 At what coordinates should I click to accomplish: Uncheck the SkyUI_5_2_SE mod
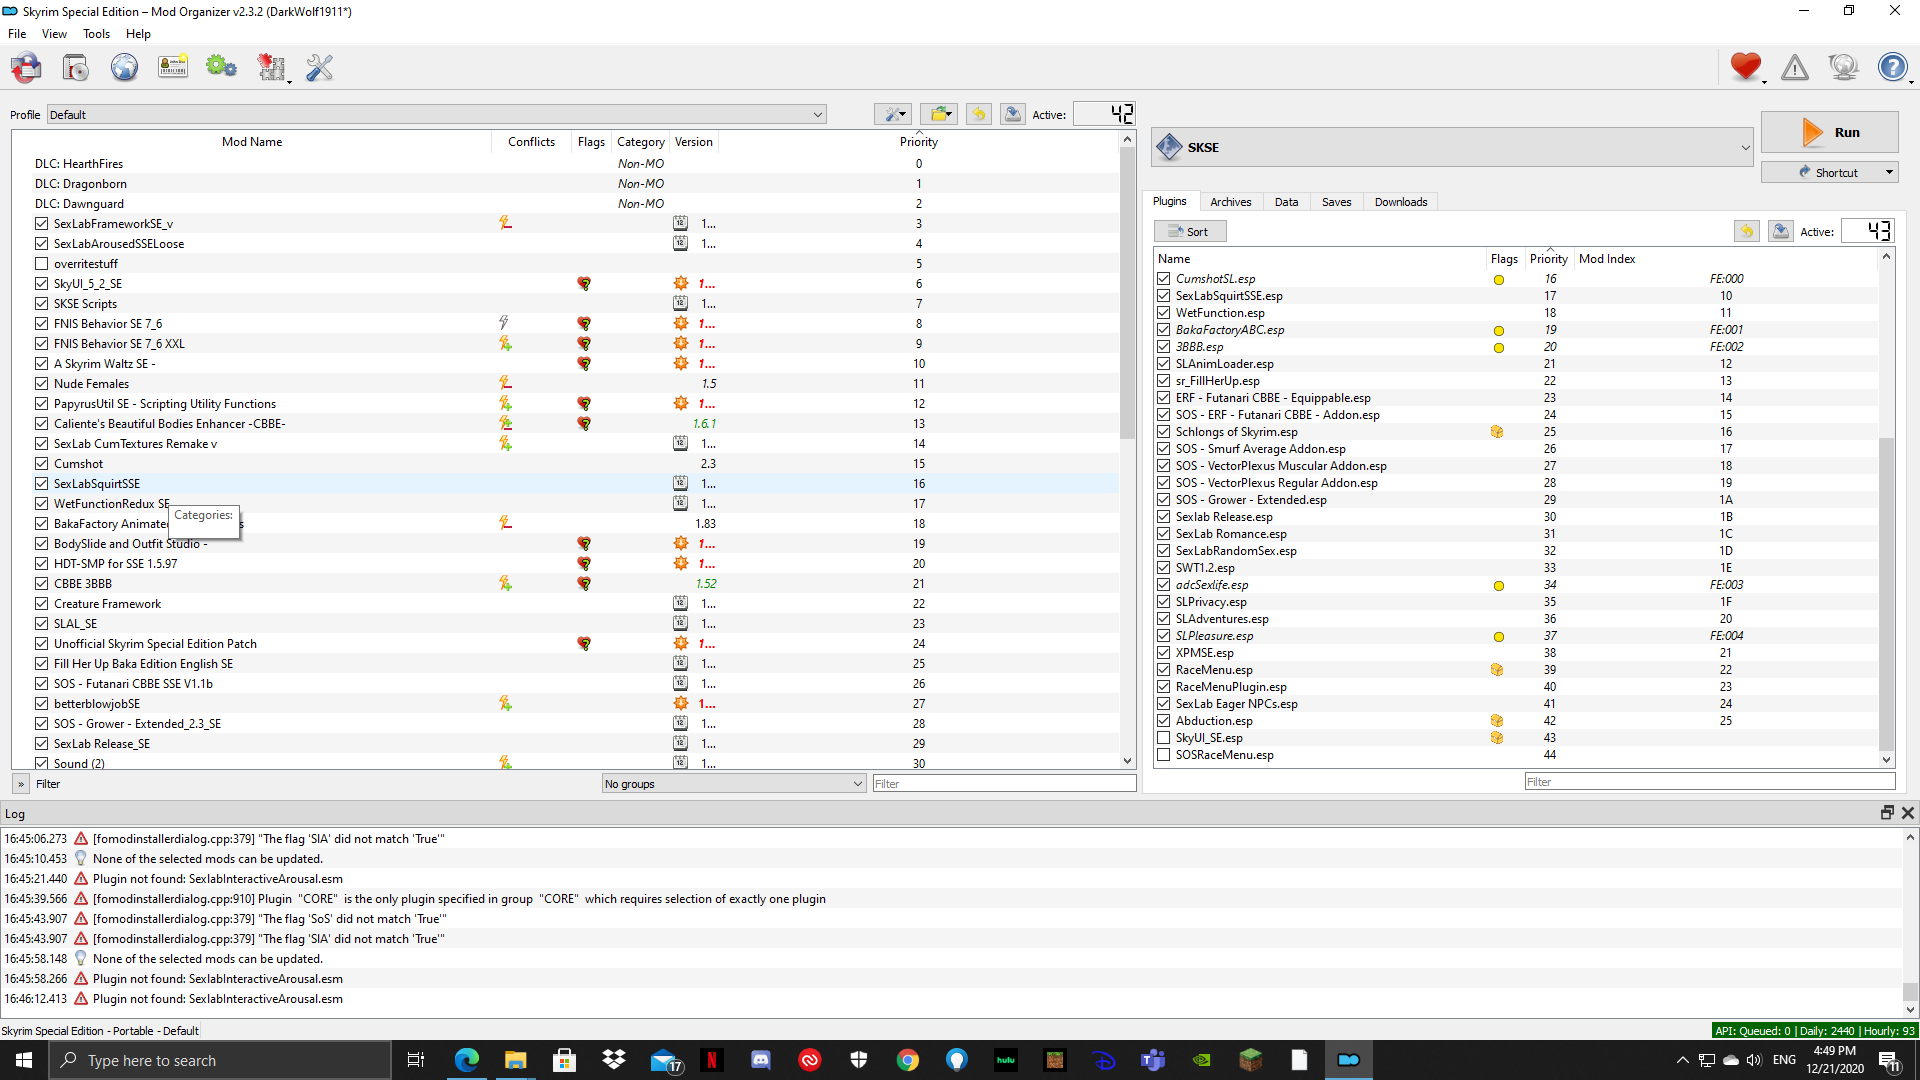point(41,284)
